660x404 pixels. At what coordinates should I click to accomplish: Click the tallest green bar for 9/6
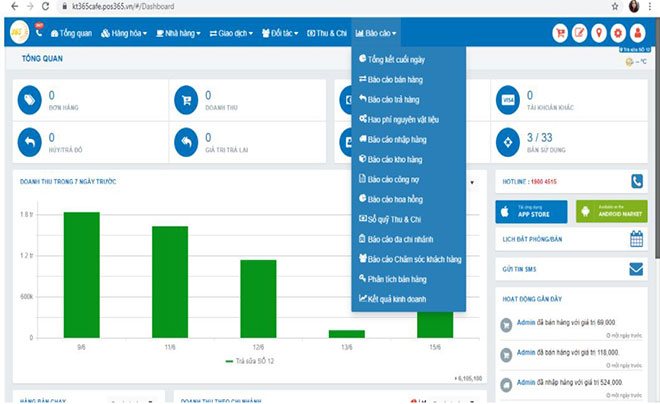(81, 275)
